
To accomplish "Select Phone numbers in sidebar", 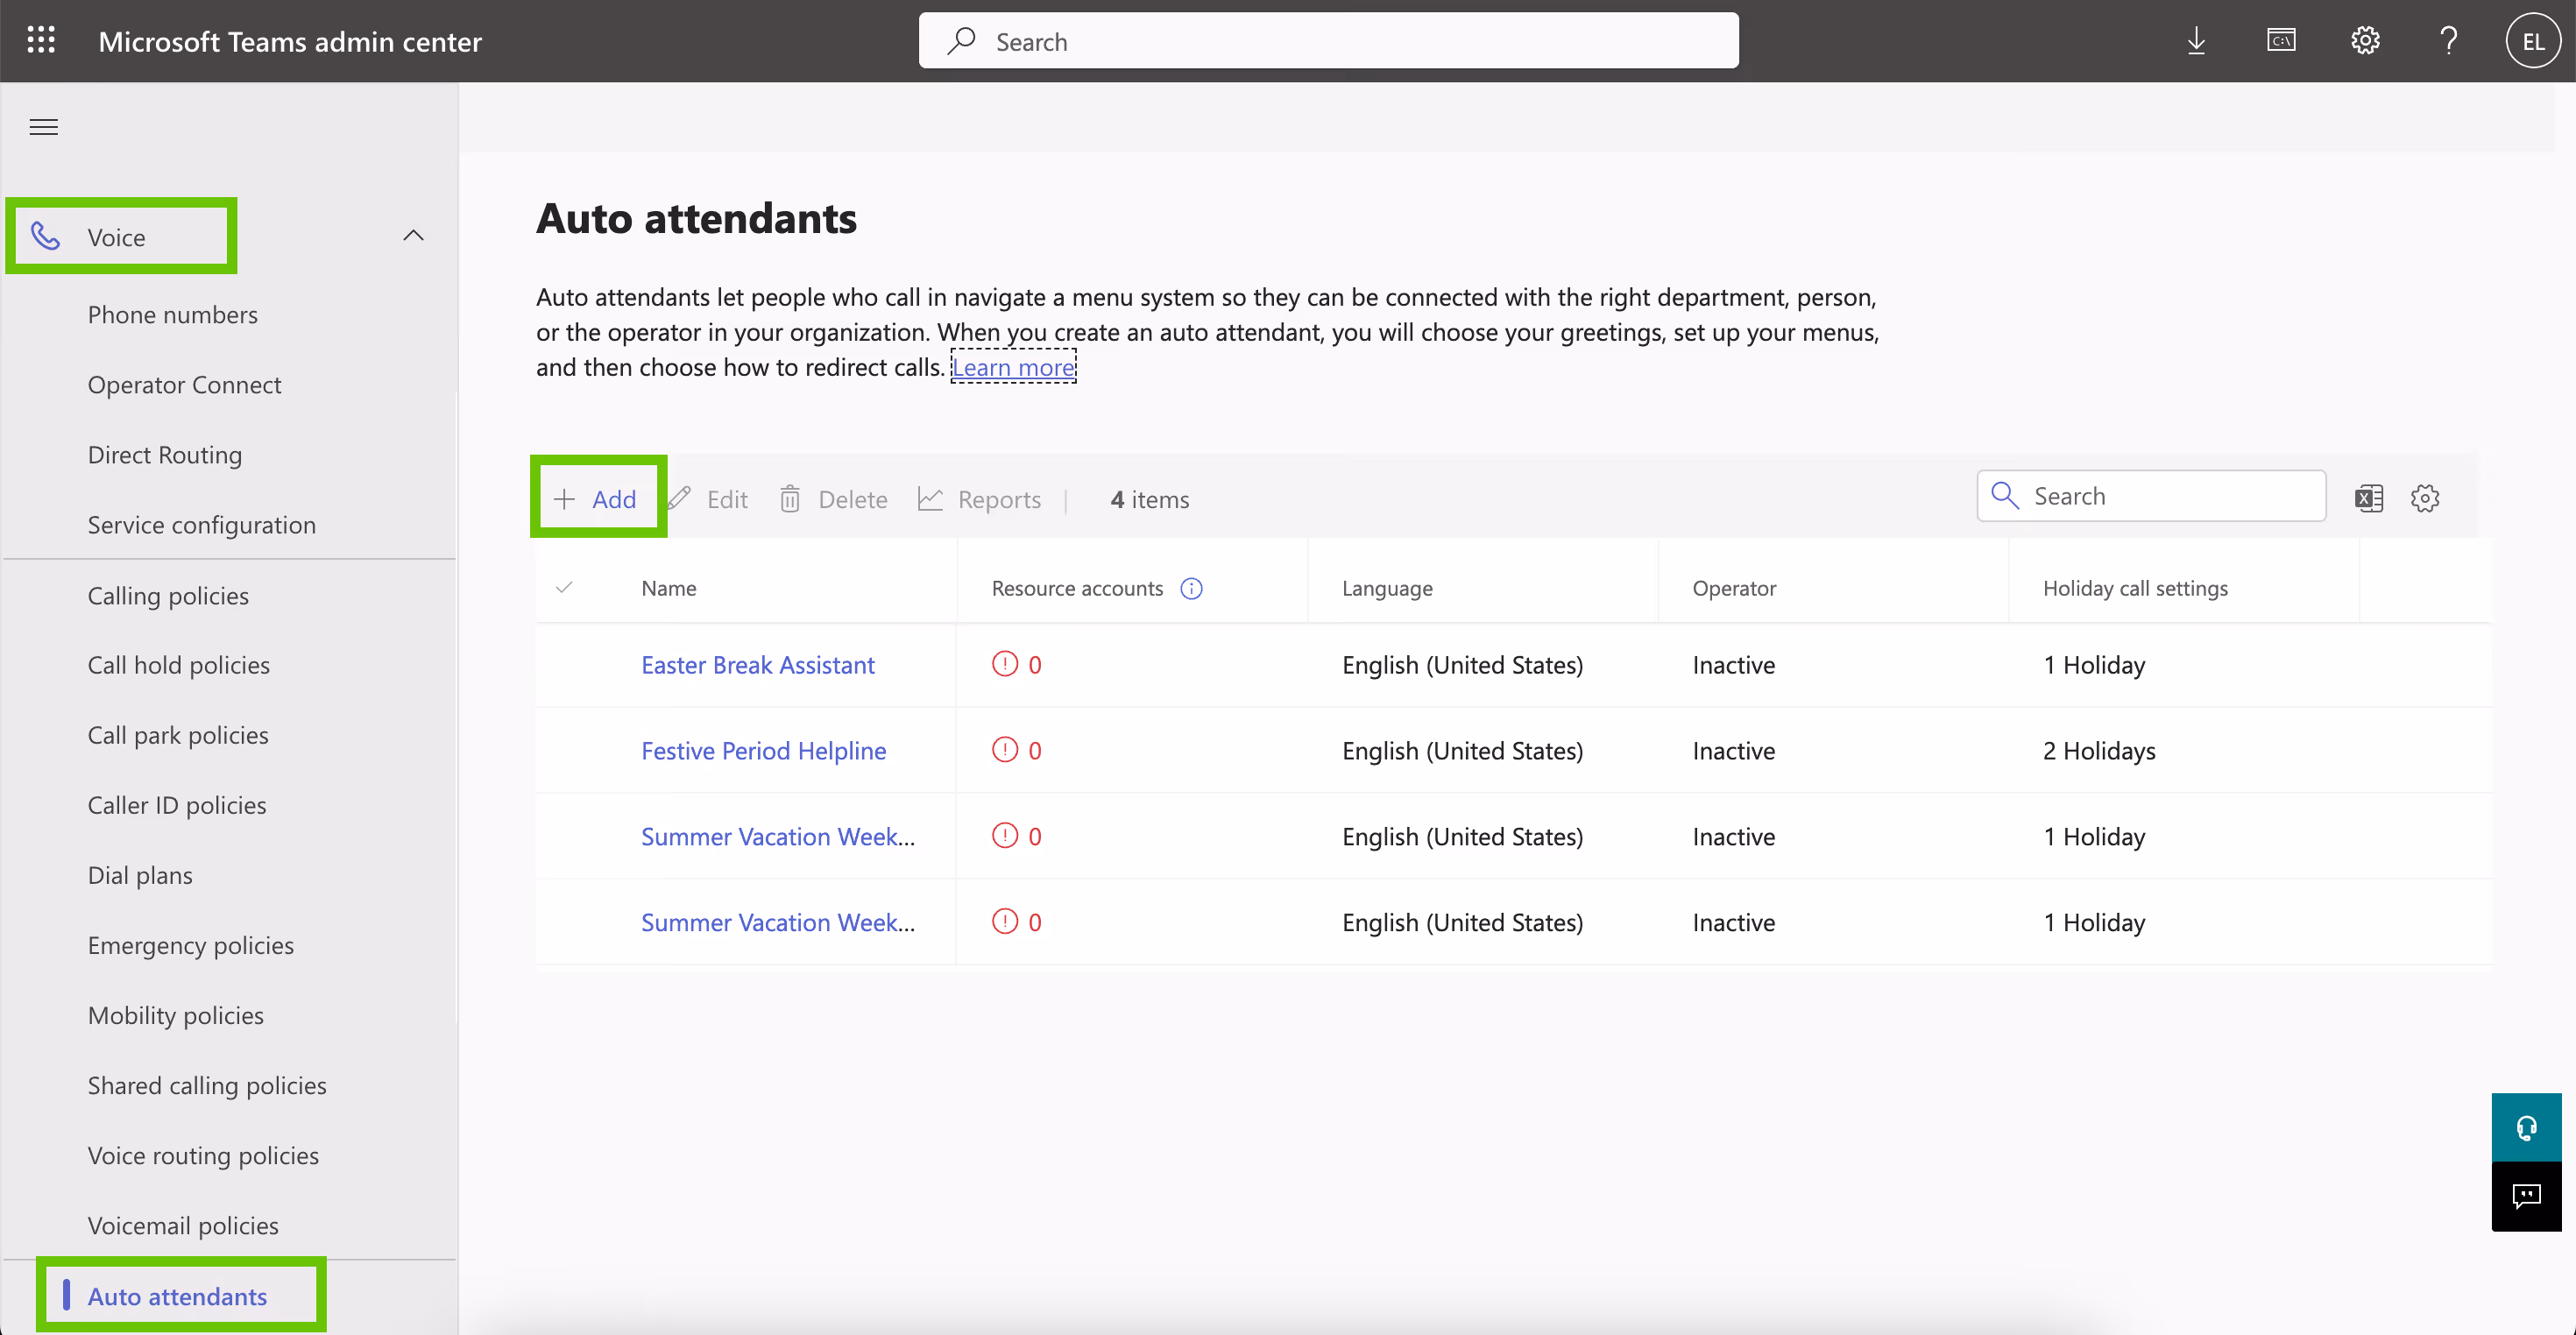I will [x=172, y=314].
